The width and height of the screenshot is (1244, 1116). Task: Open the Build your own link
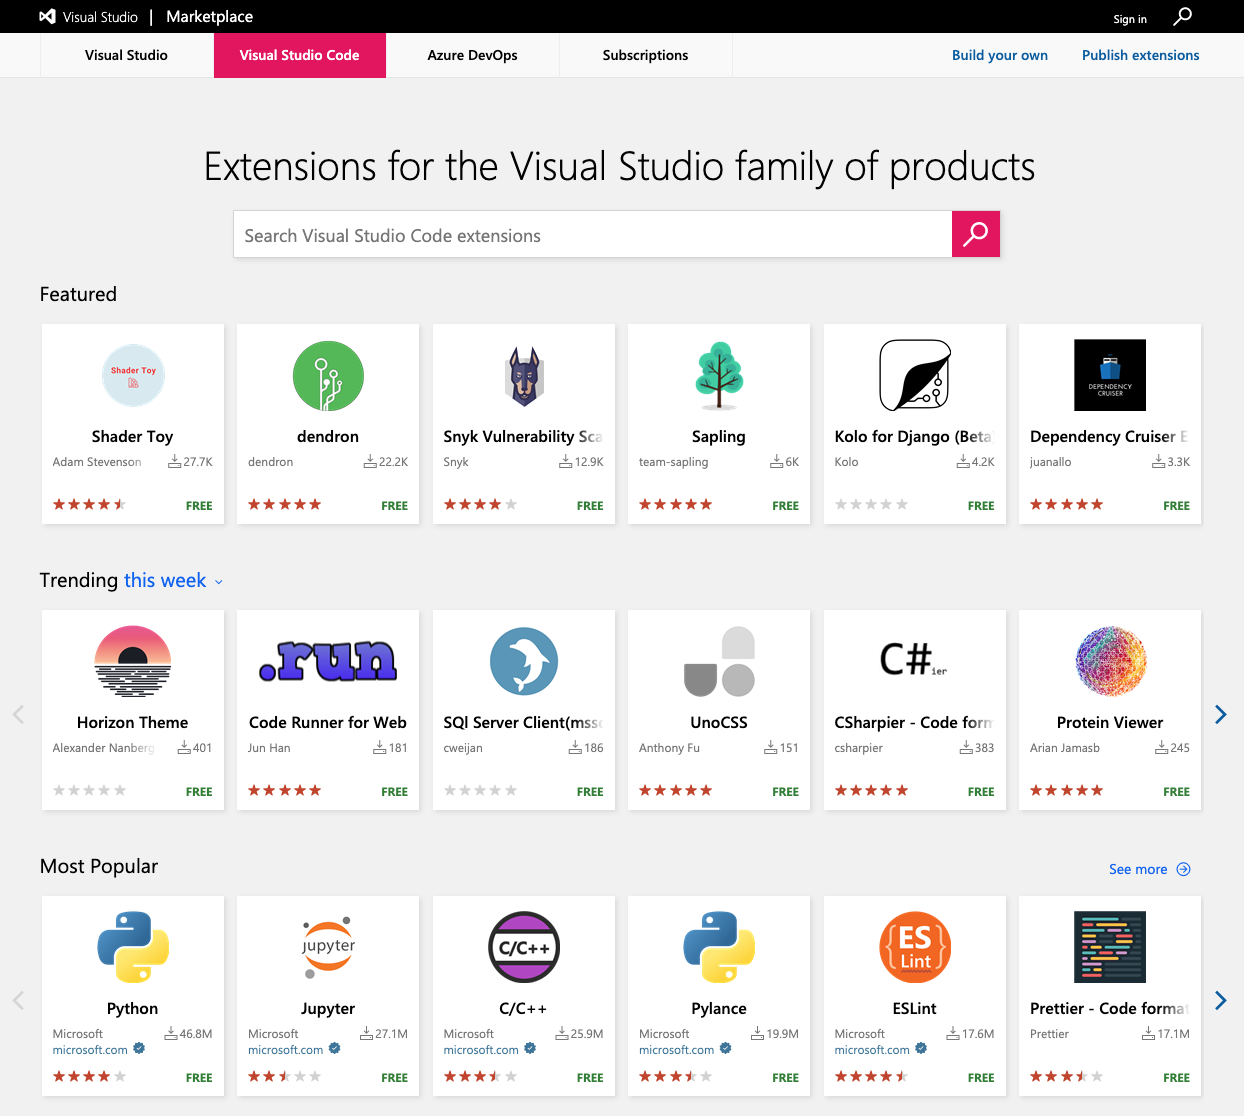click(1000, 55)
